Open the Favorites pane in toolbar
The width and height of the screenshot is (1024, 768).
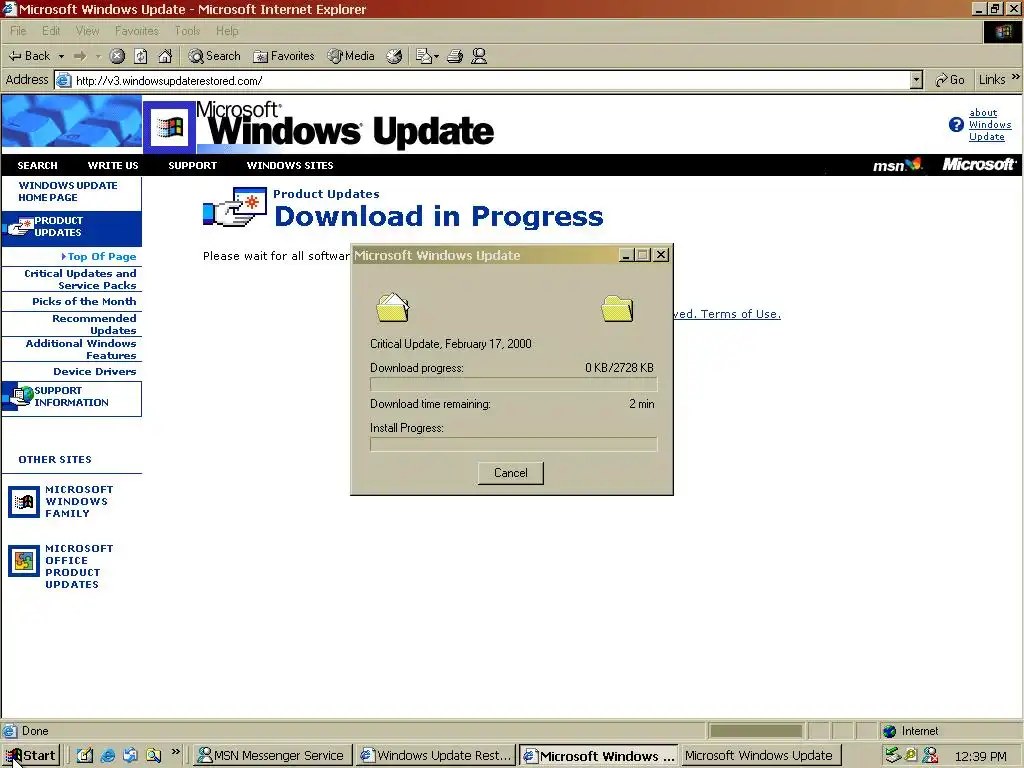tap(283, 56)
